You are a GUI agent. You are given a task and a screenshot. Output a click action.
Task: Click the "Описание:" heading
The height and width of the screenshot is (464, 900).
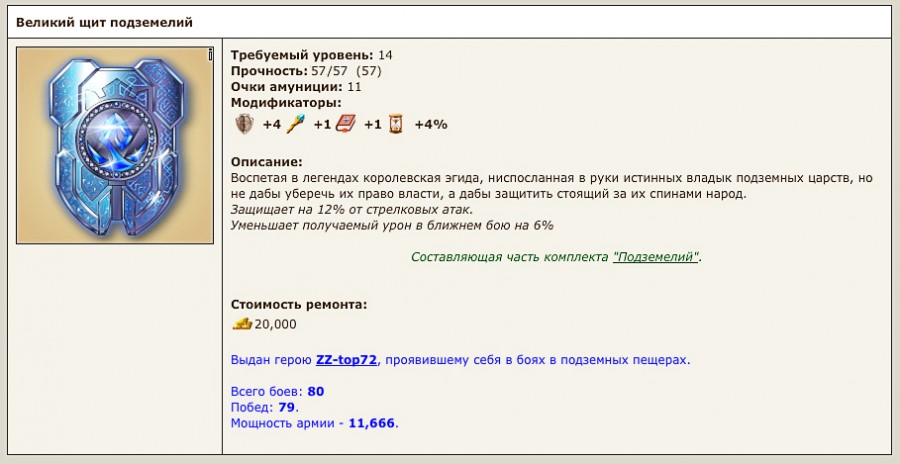[x=266, y=163]
